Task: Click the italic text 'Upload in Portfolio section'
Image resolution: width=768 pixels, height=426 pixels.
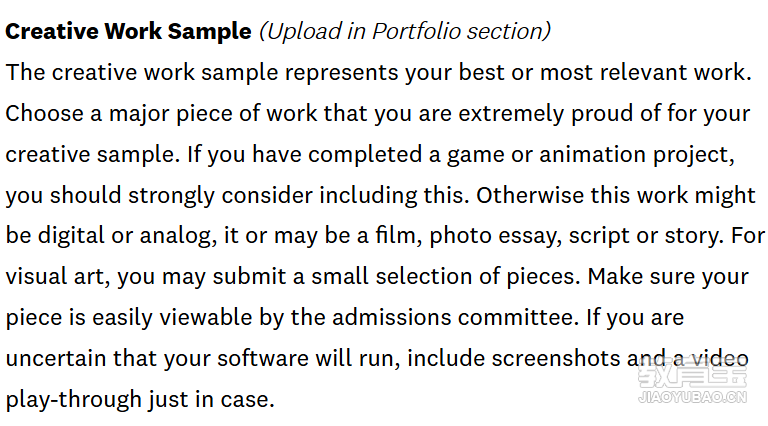Action: (x=406, y=32)
